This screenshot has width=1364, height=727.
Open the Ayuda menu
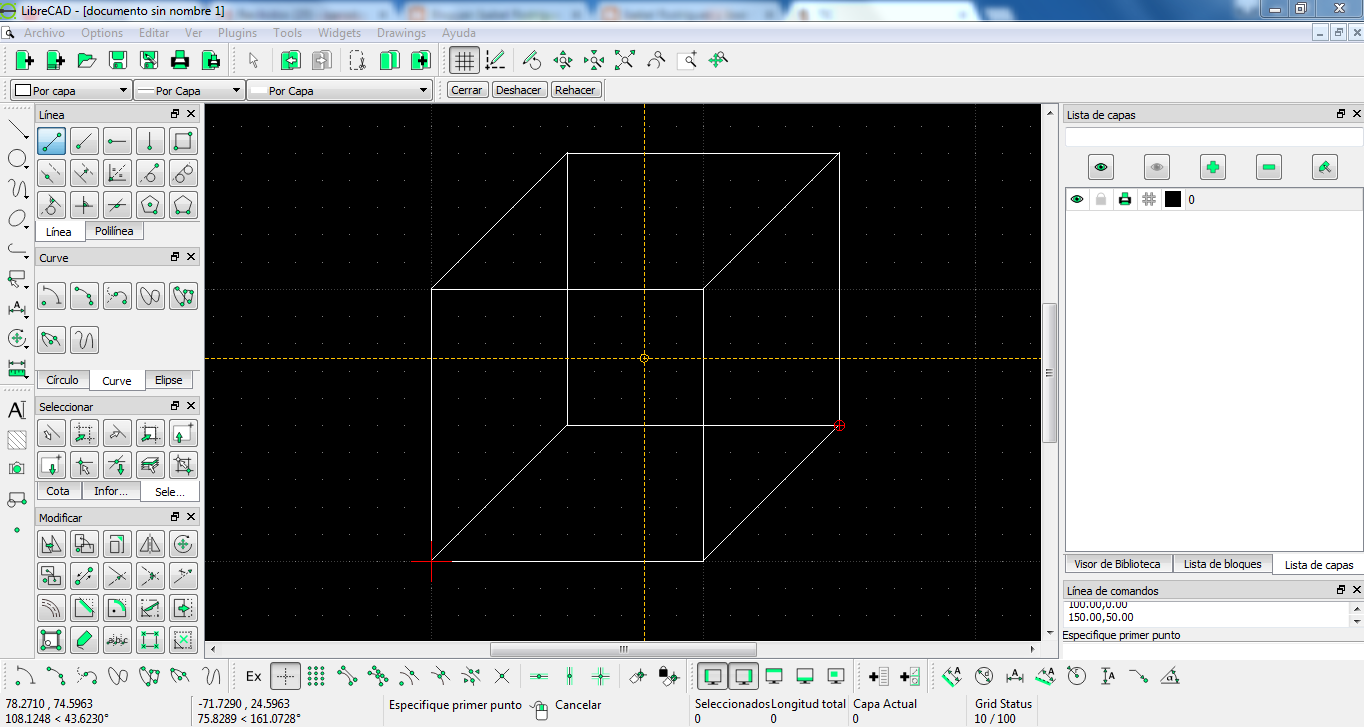(459, 33)
